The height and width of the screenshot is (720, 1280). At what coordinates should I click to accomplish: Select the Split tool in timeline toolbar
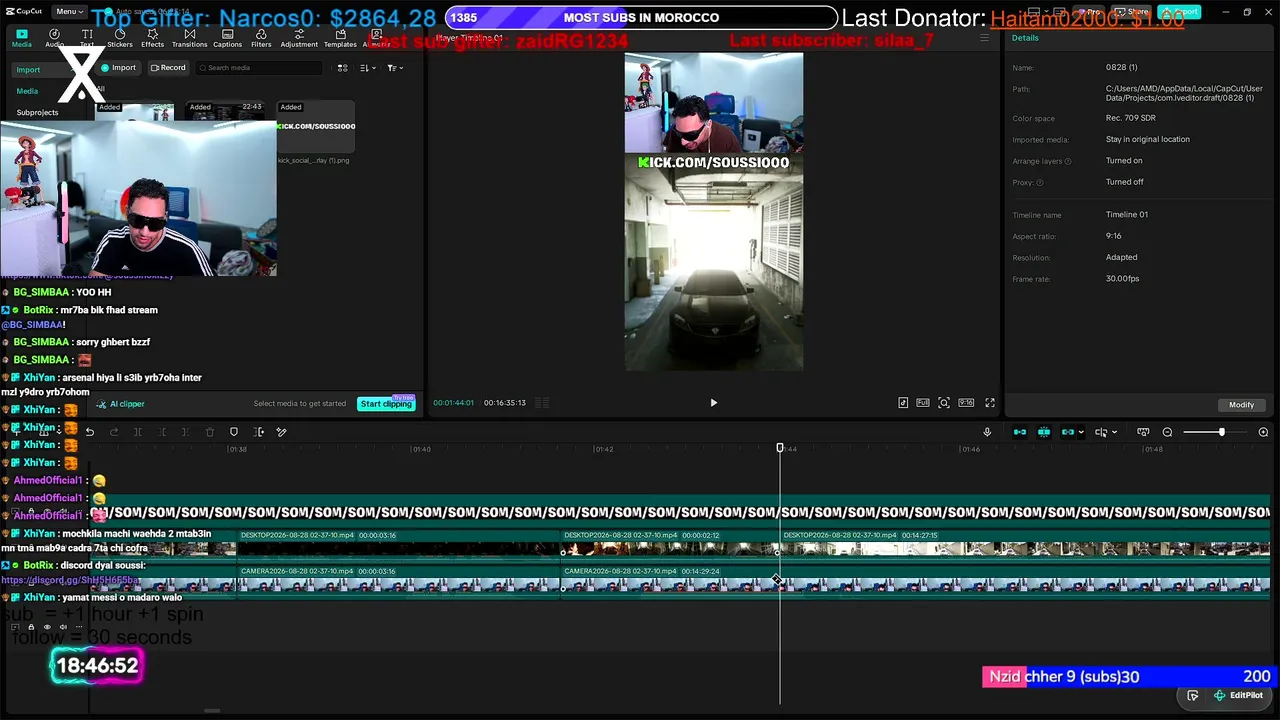138,432
